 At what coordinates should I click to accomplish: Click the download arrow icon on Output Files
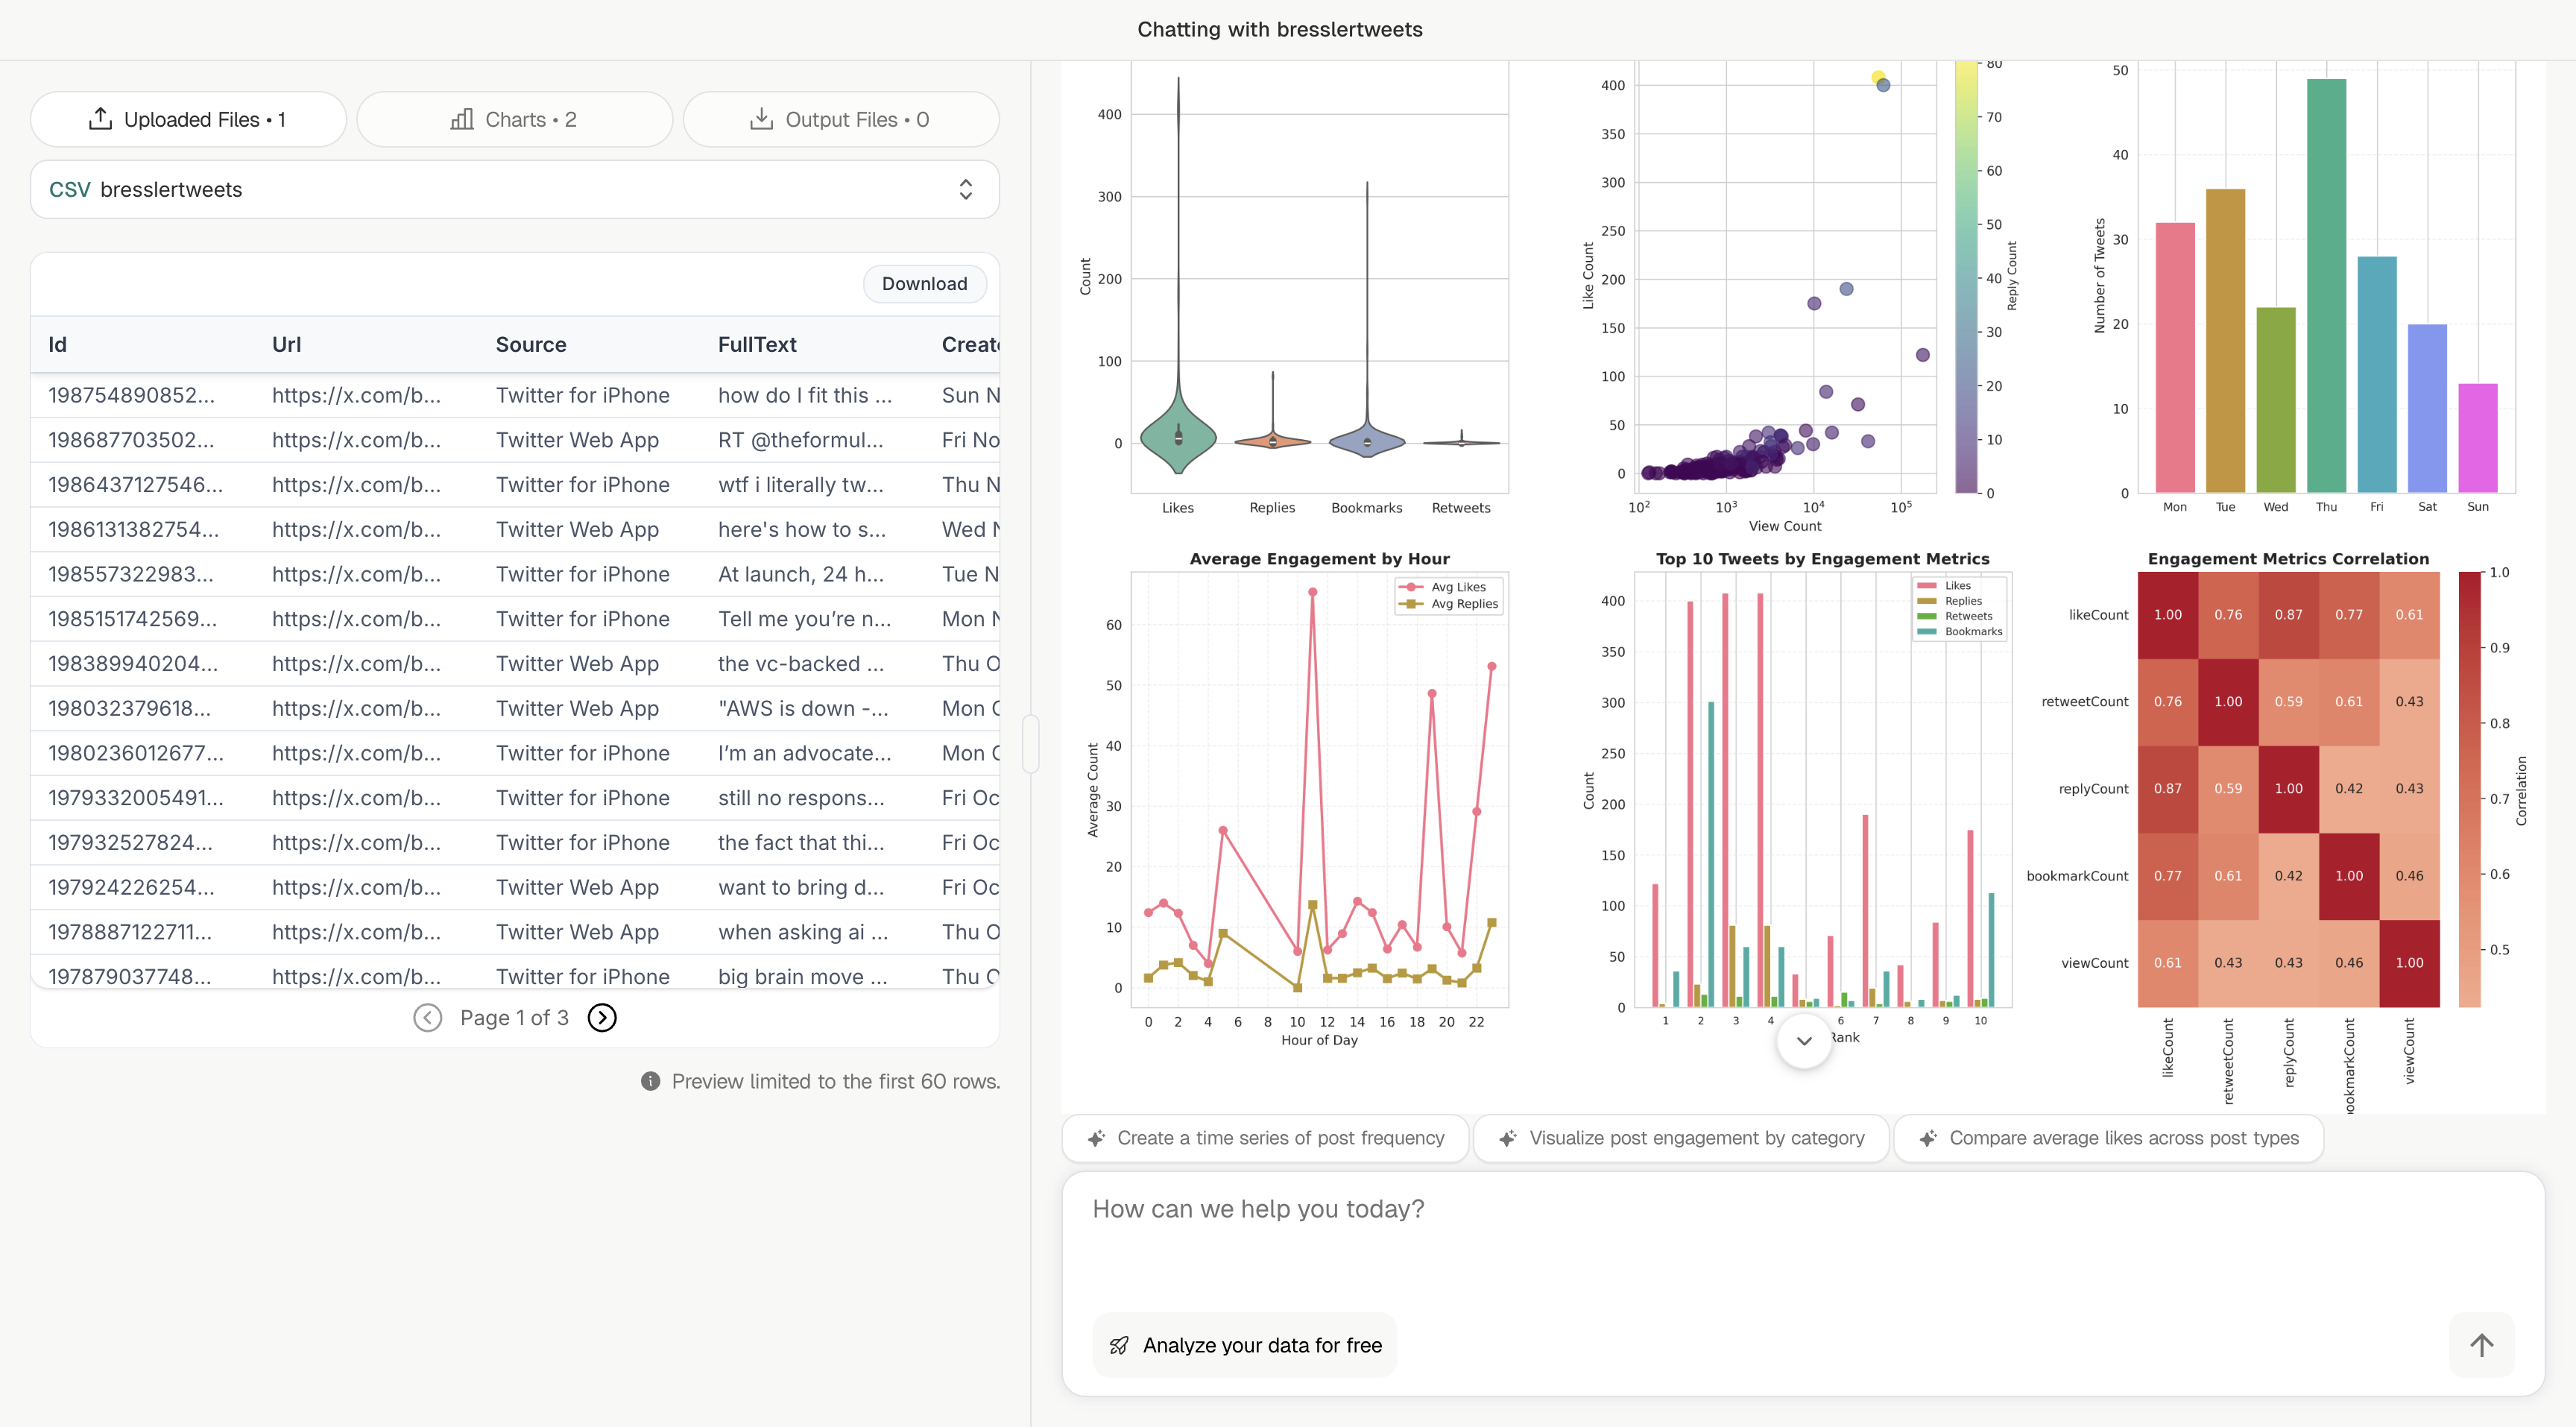761,119
